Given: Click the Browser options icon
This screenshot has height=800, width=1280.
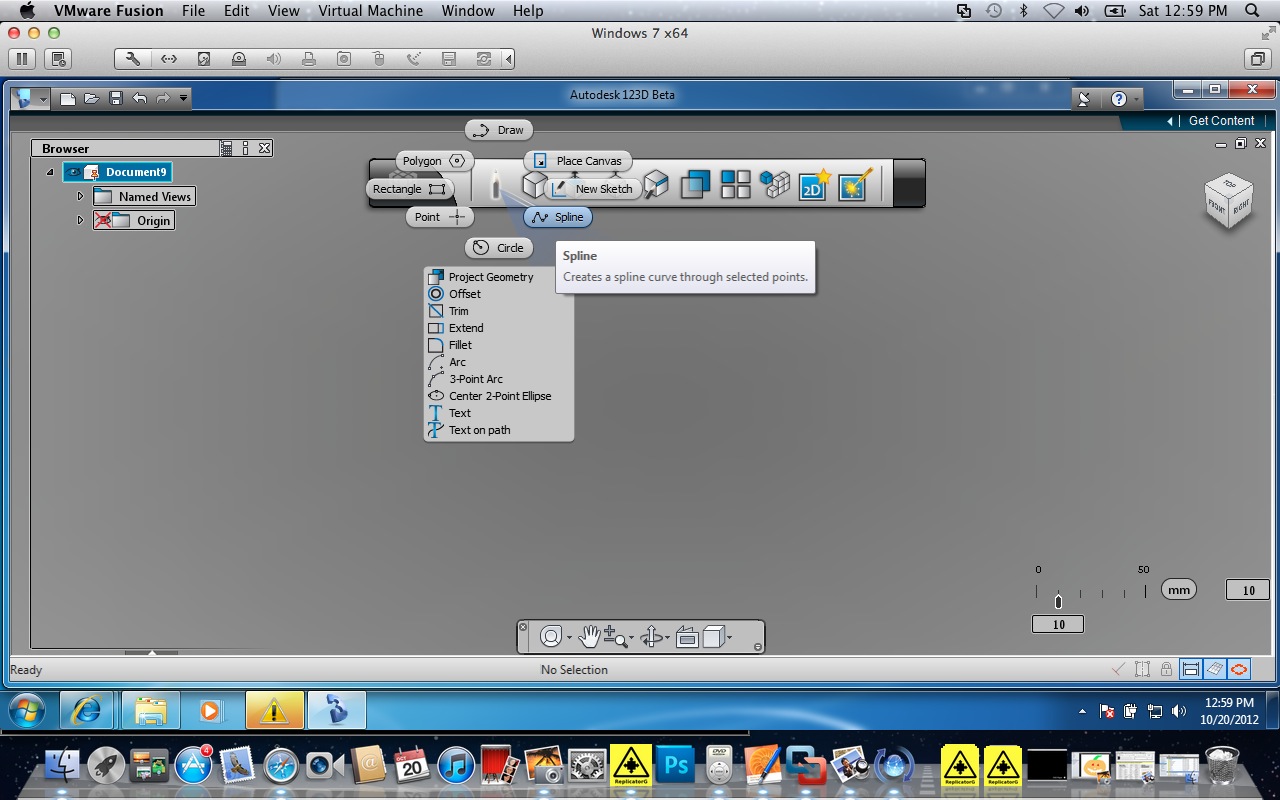Looking at the screenshot, I should (246, 148).
